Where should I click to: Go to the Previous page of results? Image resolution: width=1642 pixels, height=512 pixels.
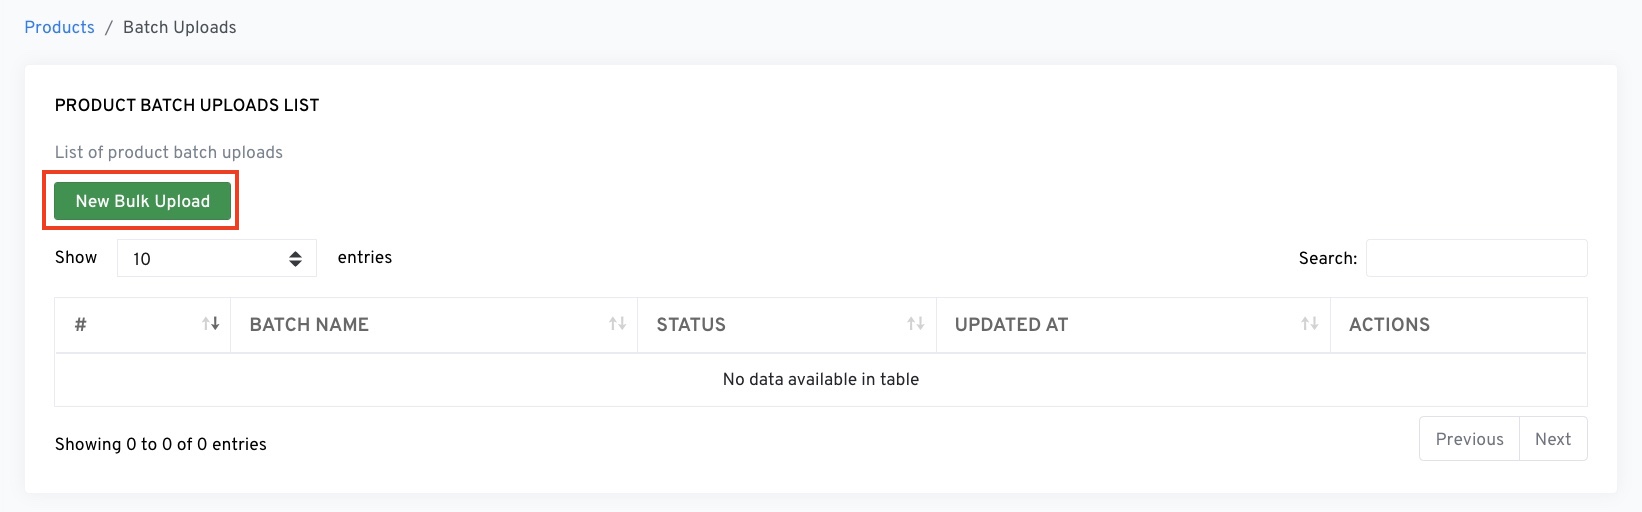pyautogui.click(x=1469, y=439)
